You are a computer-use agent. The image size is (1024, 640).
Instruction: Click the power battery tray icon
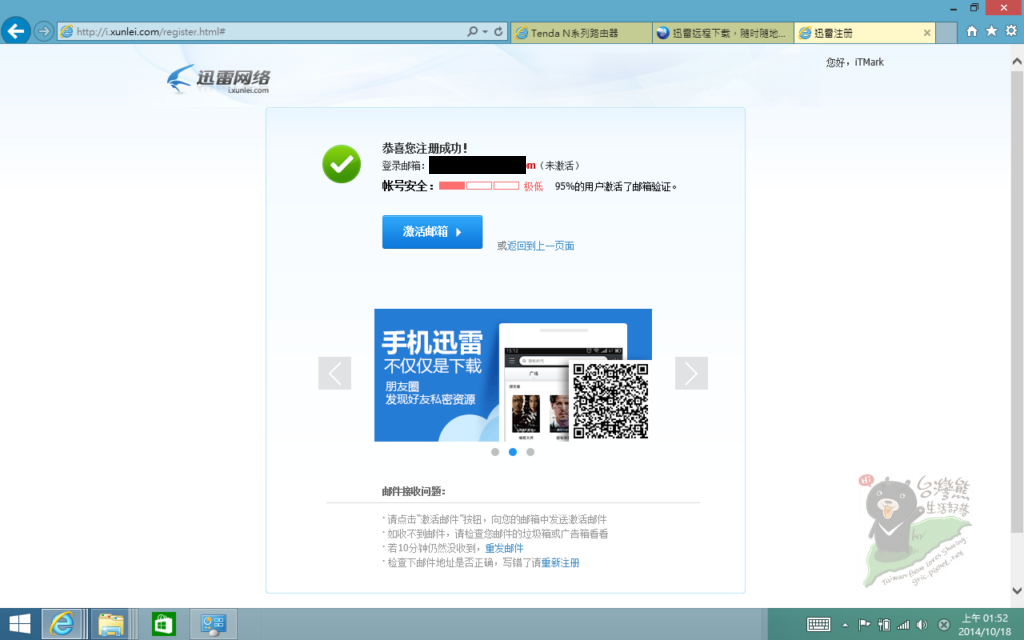pos(884,625)
